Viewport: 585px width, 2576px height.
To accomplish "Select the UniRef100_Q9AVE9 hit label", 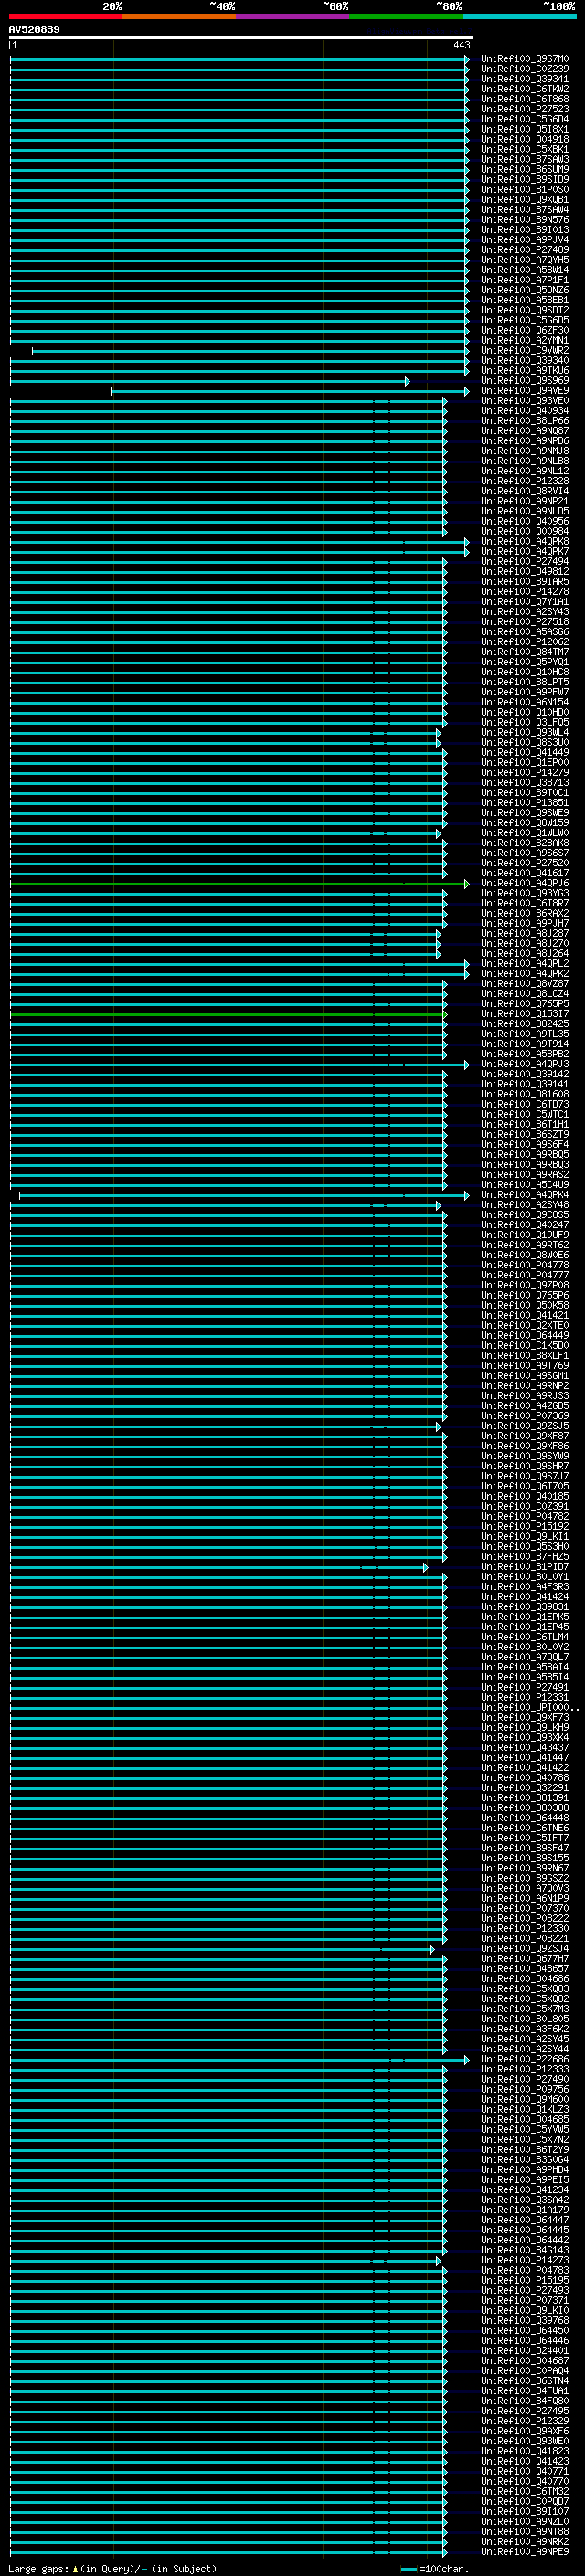I will [524, 391].
